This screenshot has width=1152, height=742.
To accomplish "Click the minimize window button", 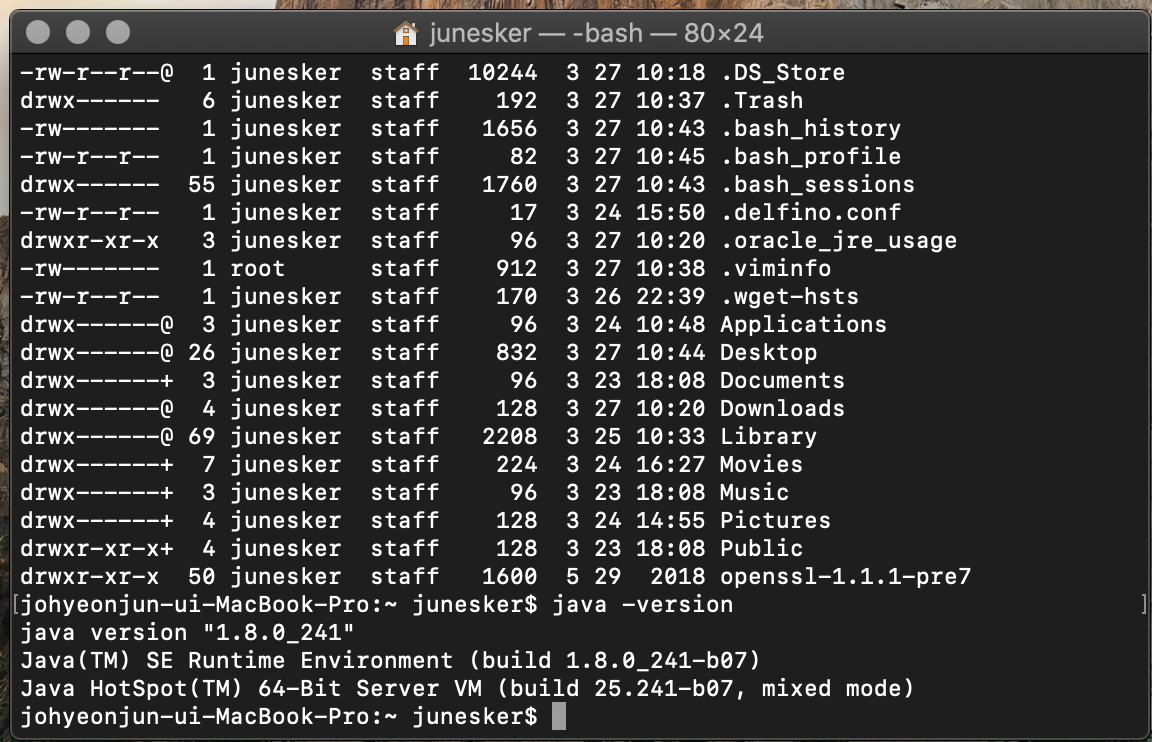I will (78, 32).
